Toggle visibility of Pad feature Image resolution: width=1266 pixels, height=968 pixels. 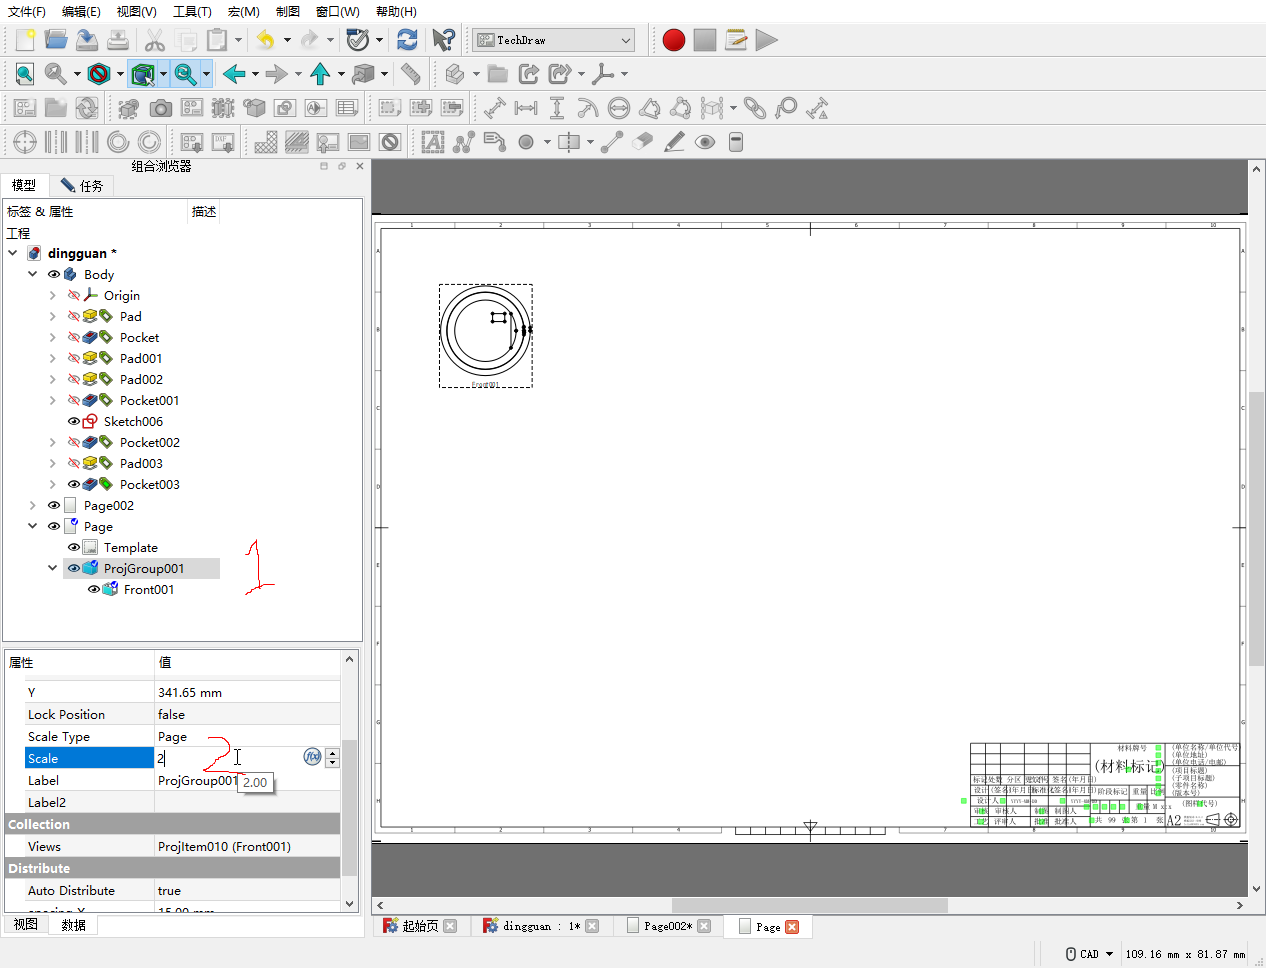[73, 316]
